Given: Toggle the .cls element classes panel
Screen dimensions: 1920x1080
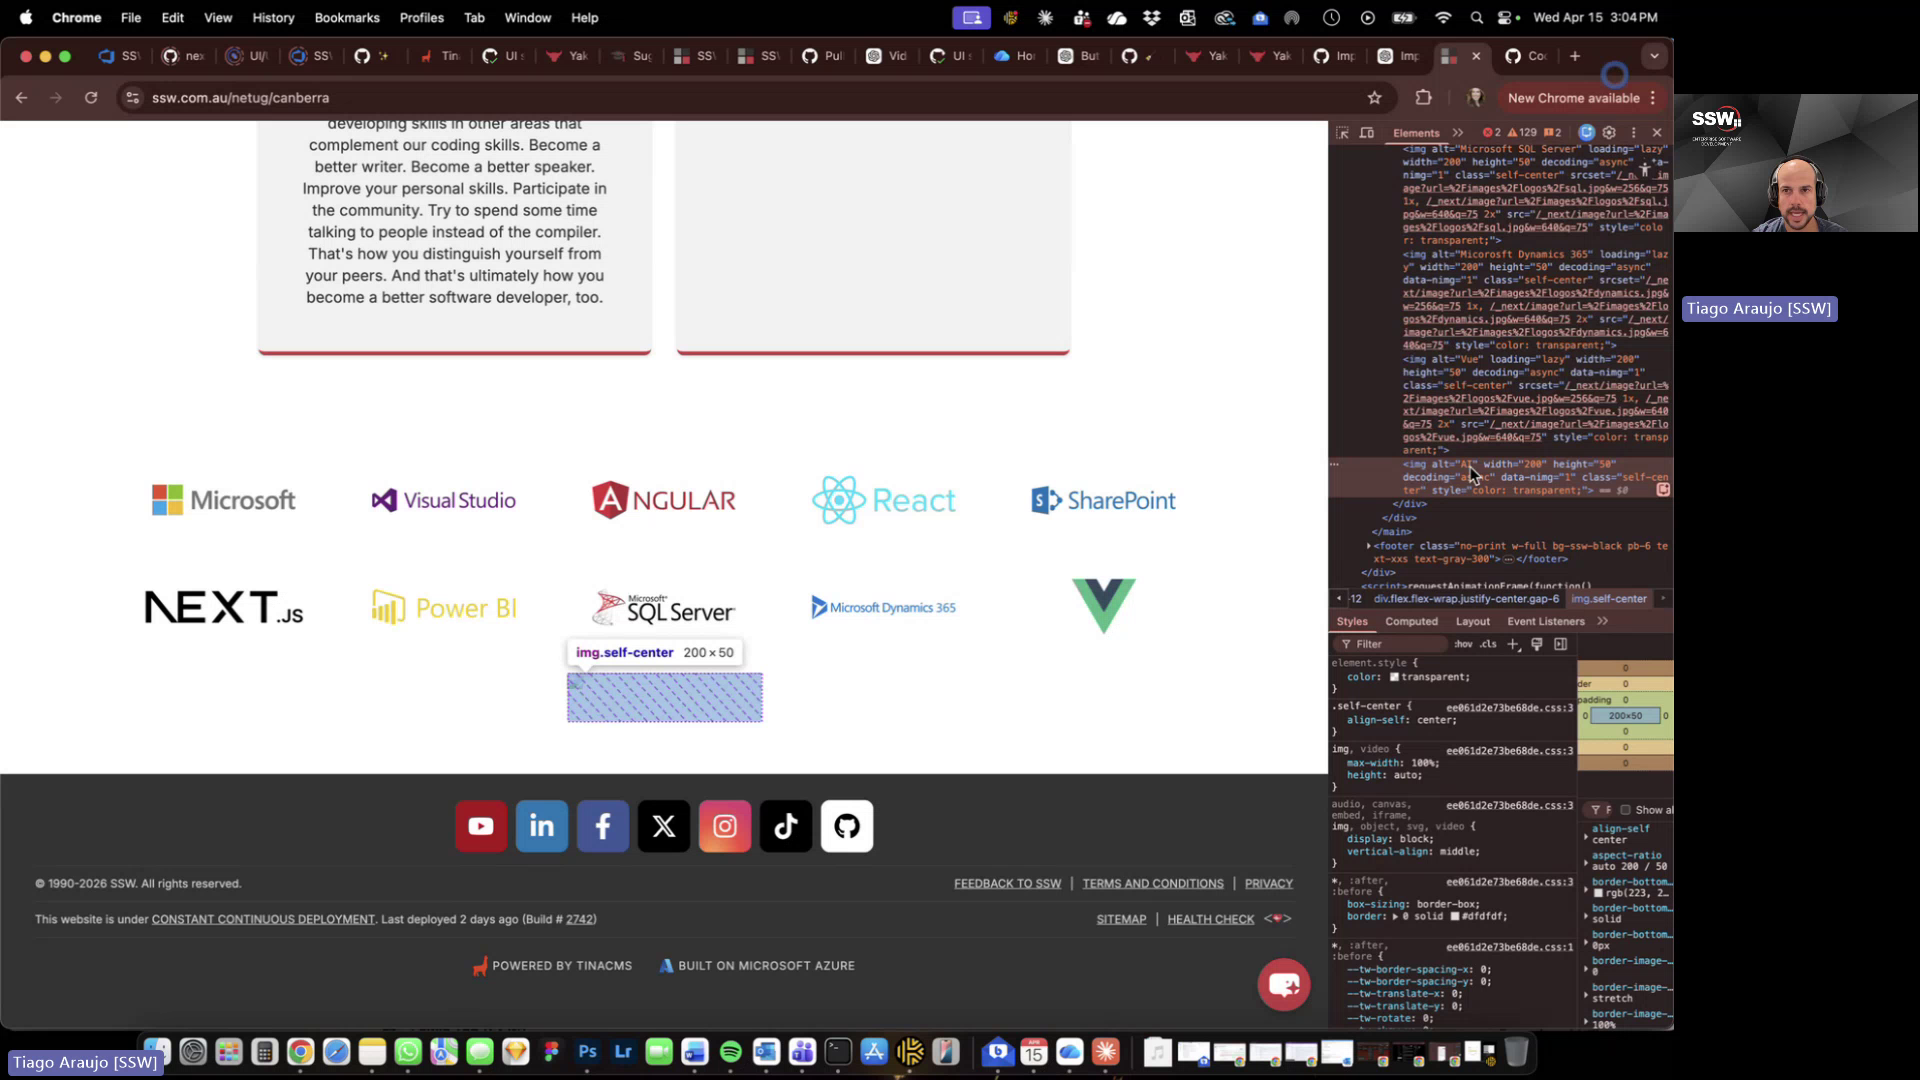Looking at the screenshot, I should [x=1488, y=645].
